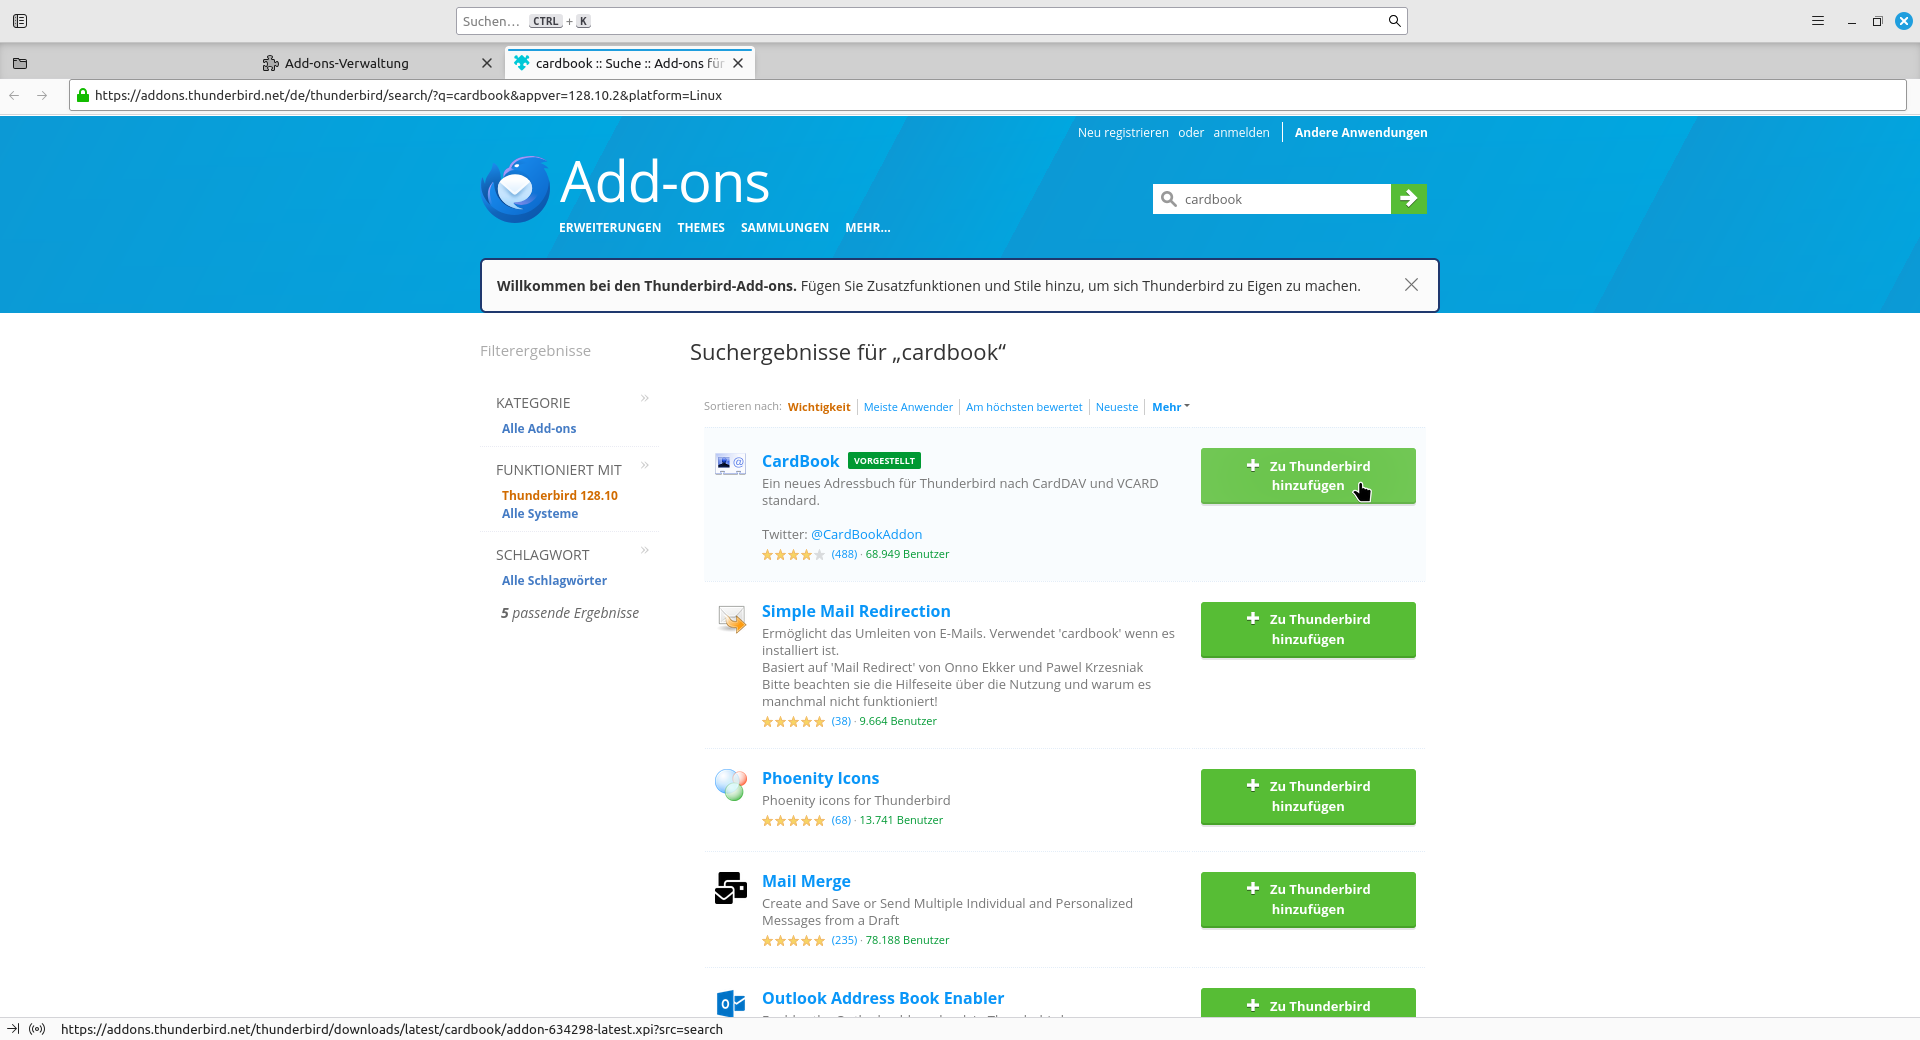Click the Phoenity Icons add-on icon
Screen dimensions: 1920x1040
[x=731, y=785]
